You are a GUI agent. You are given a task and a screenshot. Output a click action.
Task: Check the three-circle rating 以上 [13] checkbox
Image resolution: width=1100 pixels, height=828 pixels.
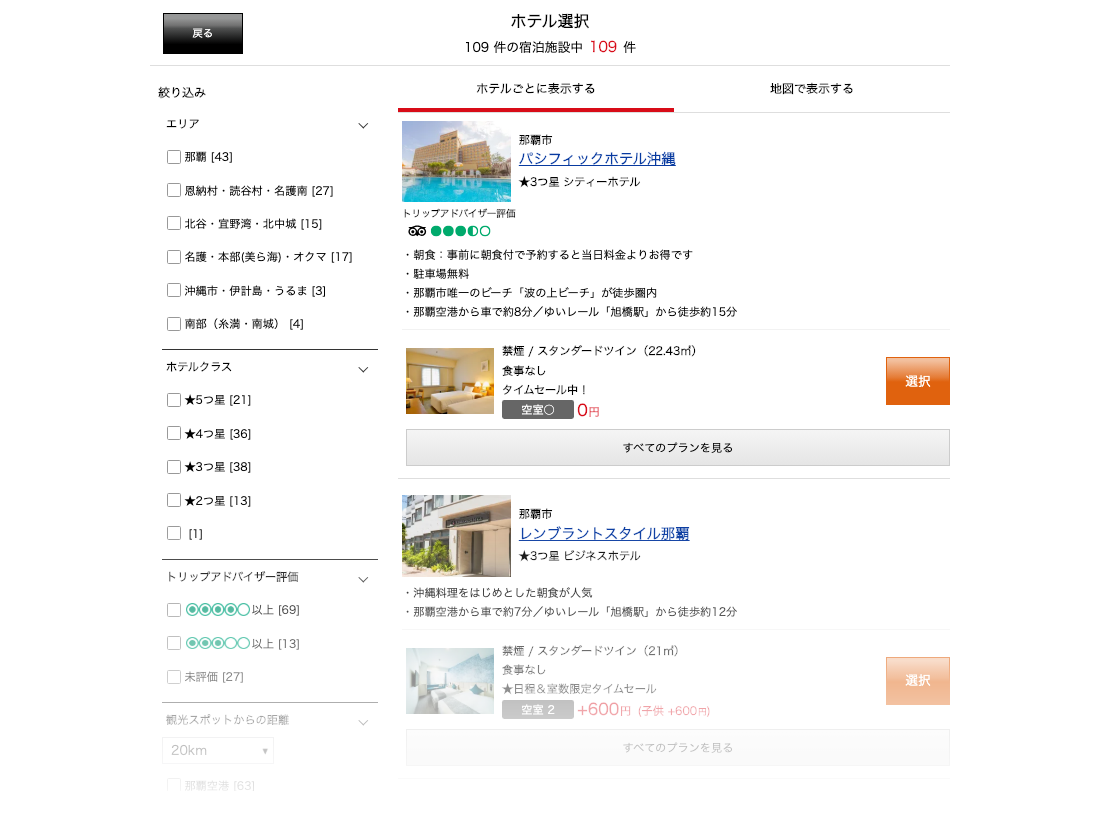(x=174, y=643)
